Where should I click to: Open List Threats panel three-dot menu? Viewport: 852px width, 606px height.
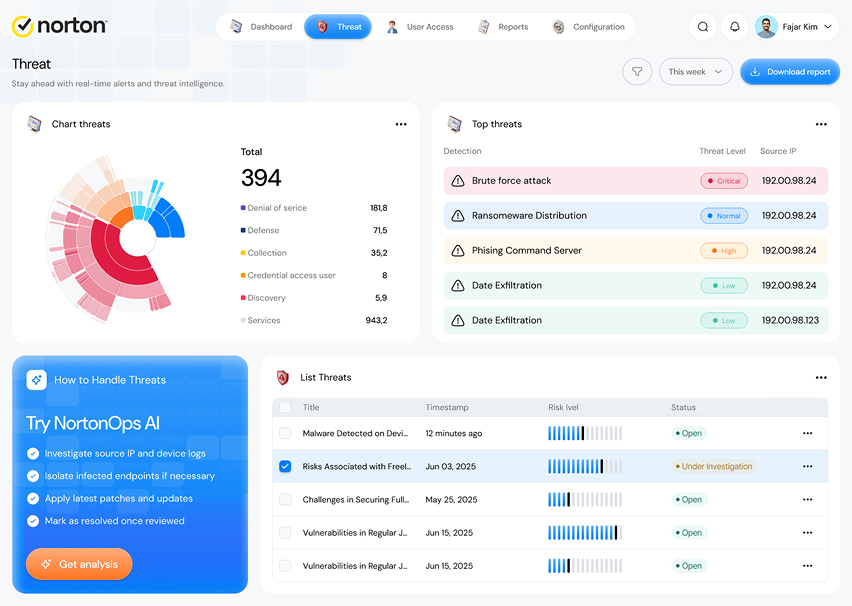[x=821, y=378]
